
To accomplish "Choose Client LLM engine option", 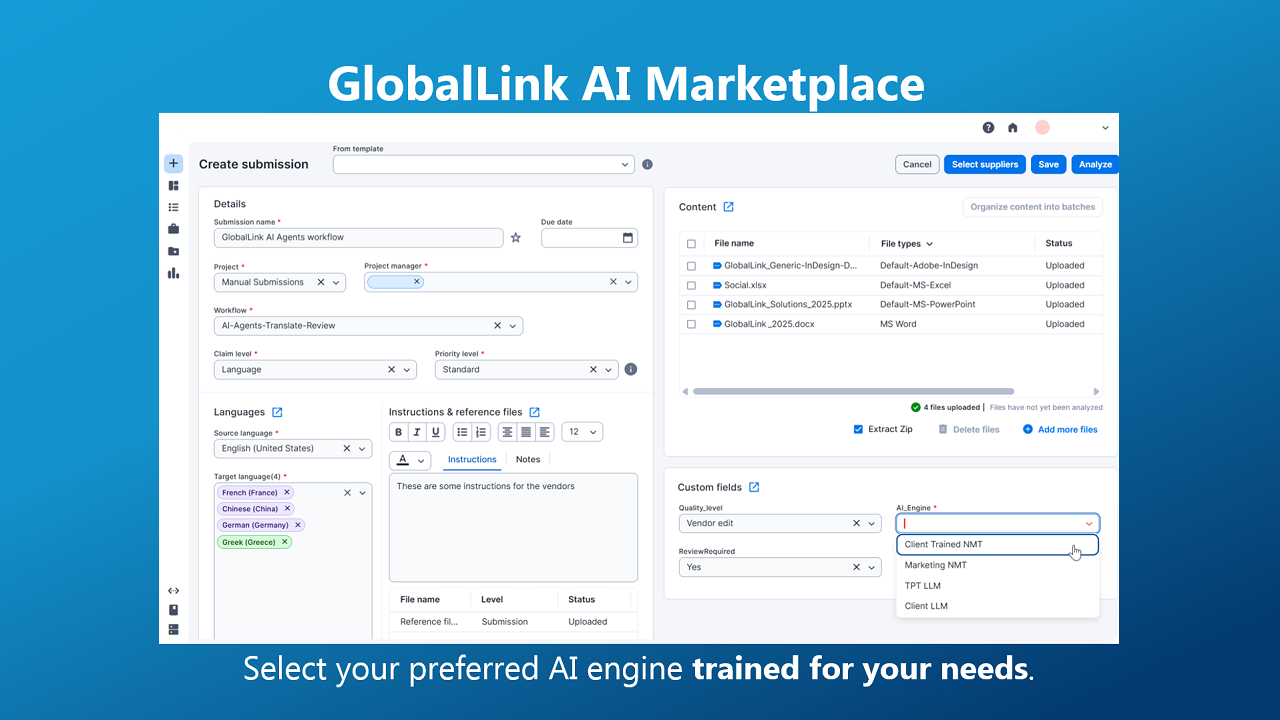I will coord(998,606).
